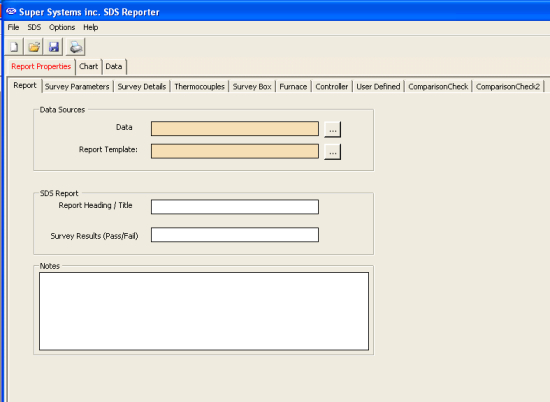Browse for a Report Template file
Screen dimensions: 550x402
click(x=333, y=152)
